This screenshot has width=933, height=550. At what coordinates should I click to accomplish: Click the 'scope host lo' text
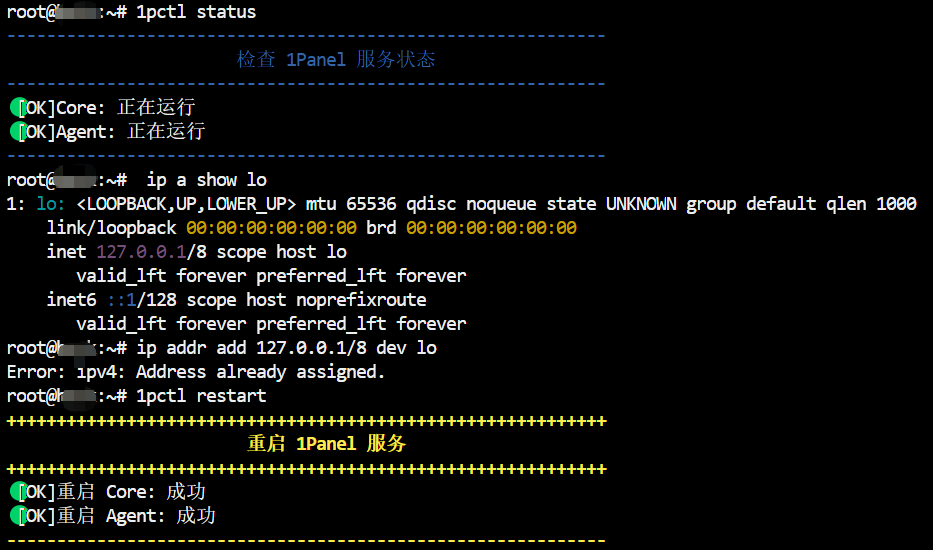(x=281, y=252)
